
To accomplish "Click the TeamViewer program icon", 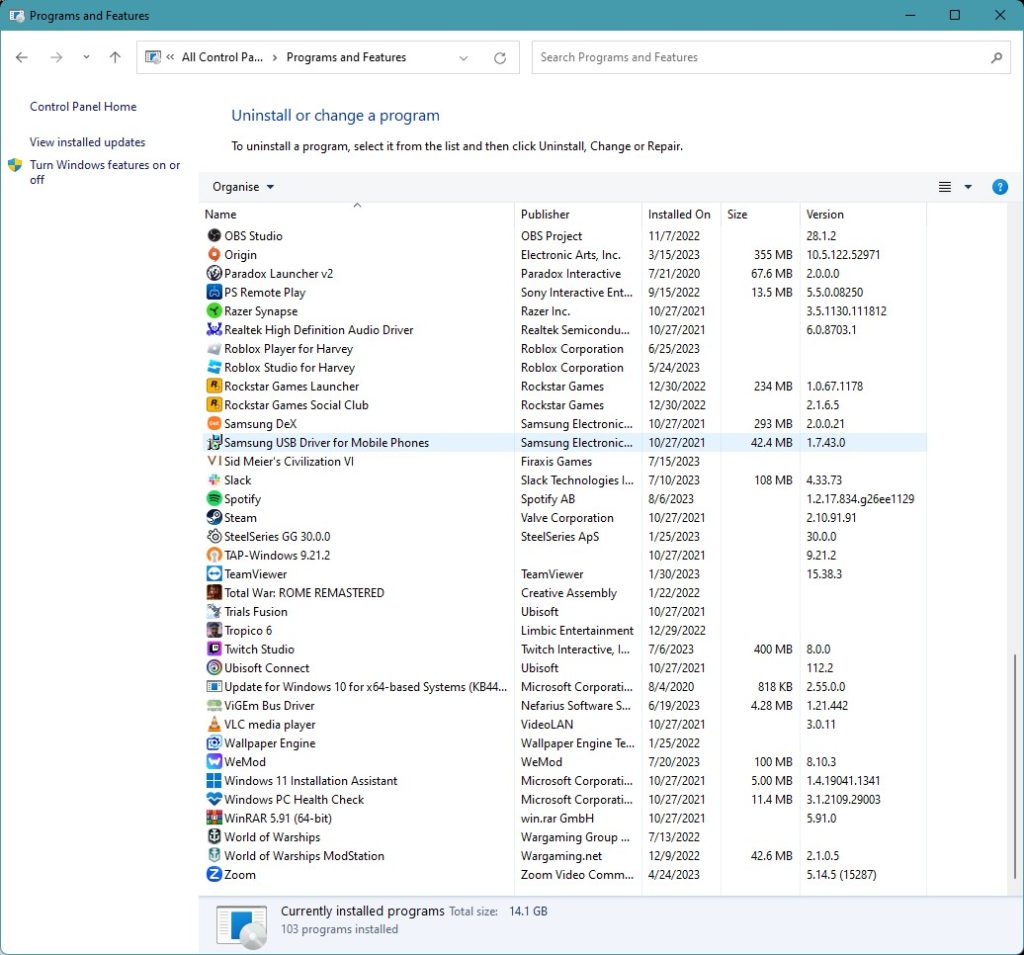I will click(x=214, y=574).
